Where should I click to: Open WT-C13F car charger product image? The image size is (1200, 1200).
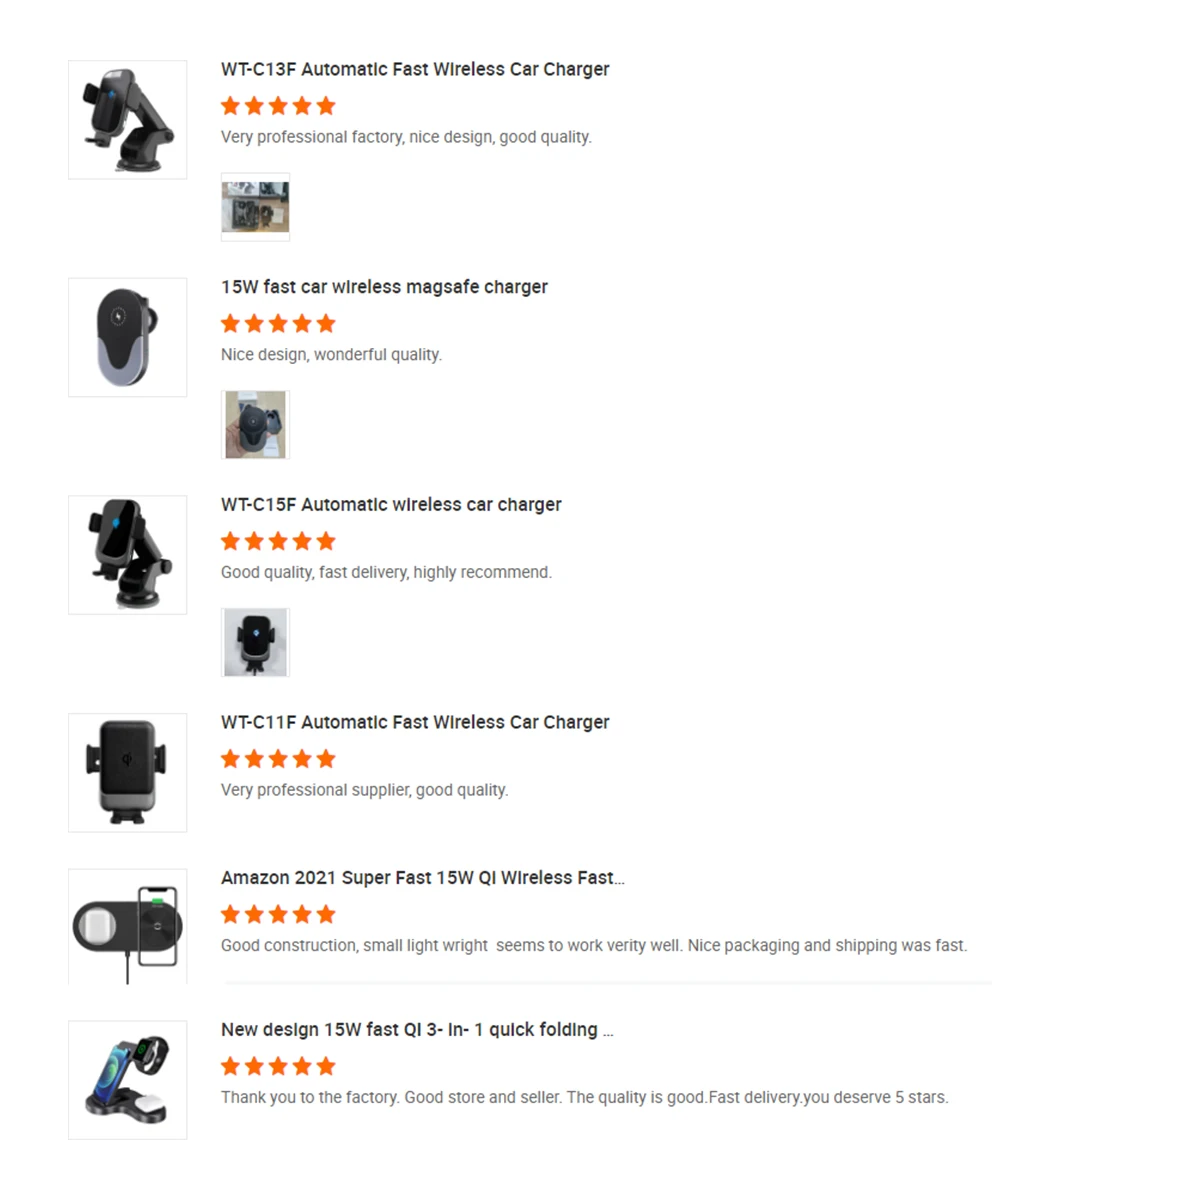click(x=127, y=120)
